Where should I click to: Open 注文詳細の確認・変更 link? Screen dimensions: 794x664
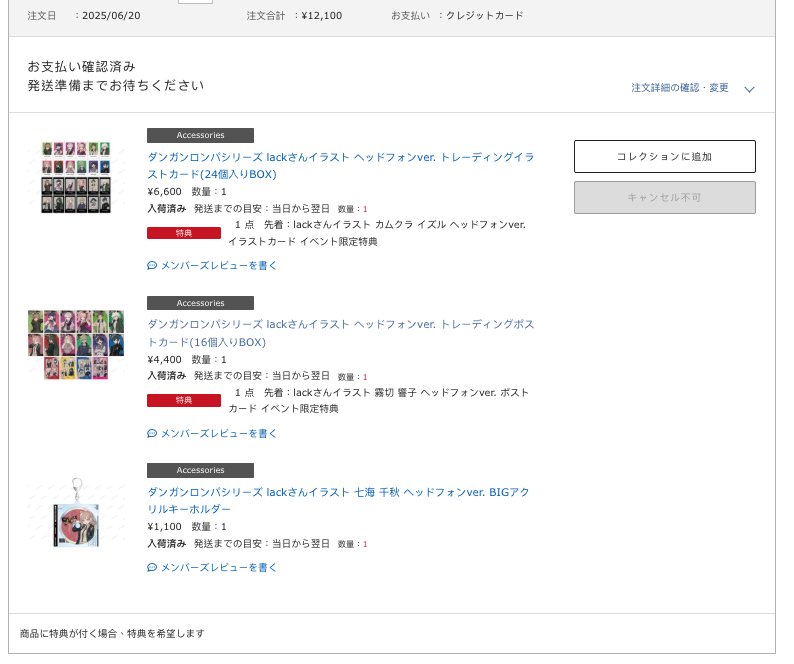click(x=680, y=88)
